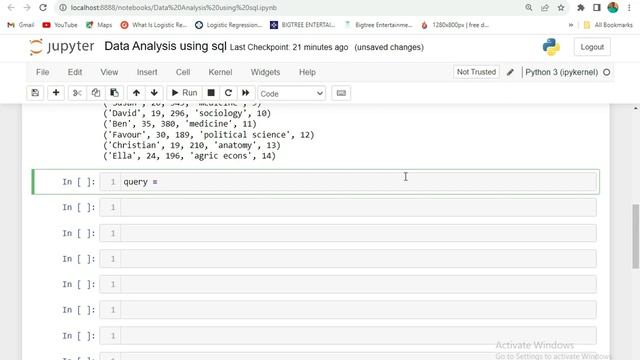This screenshot has height=360, width=640.
Task: Open What Is Logistic Re... bookmark
Action: (154, 25)
